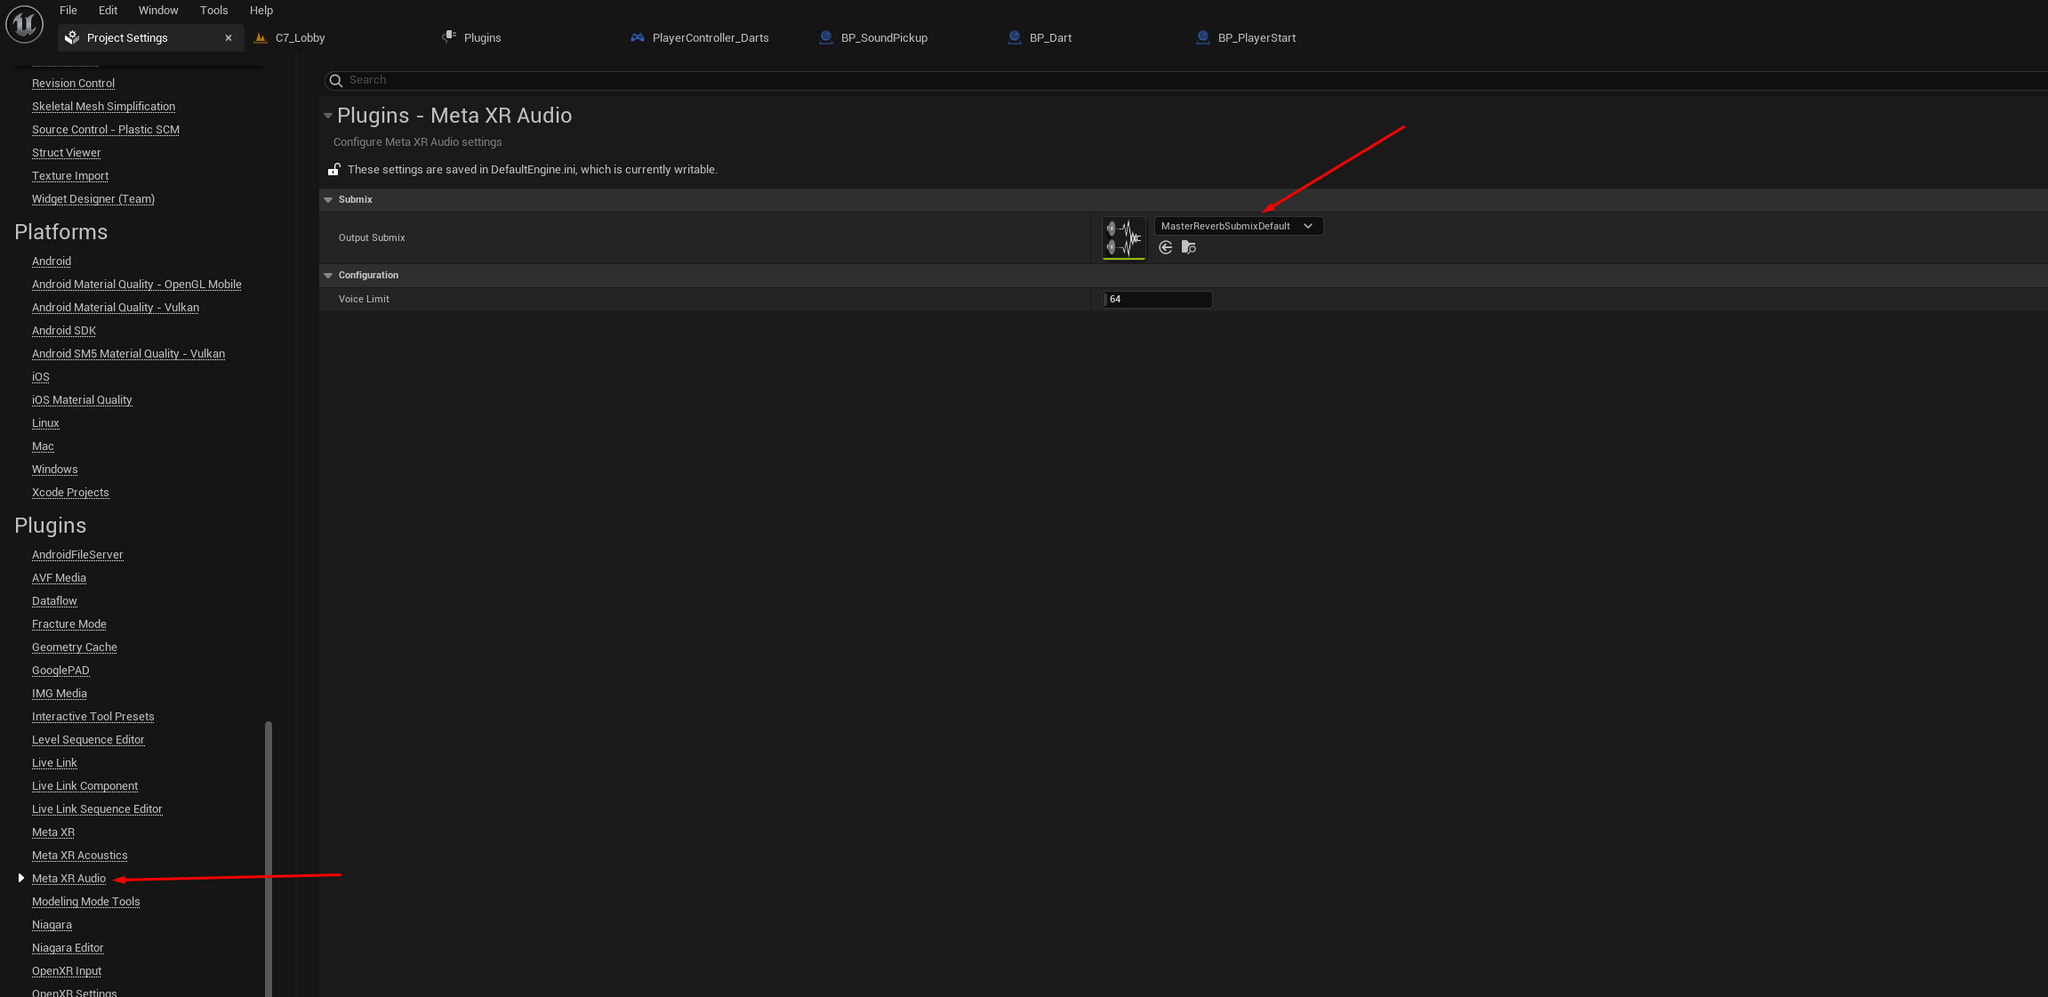This screenshot has width=2048, height=997.
Task: Open Android platform settings
Action: [x=51, y=261]
